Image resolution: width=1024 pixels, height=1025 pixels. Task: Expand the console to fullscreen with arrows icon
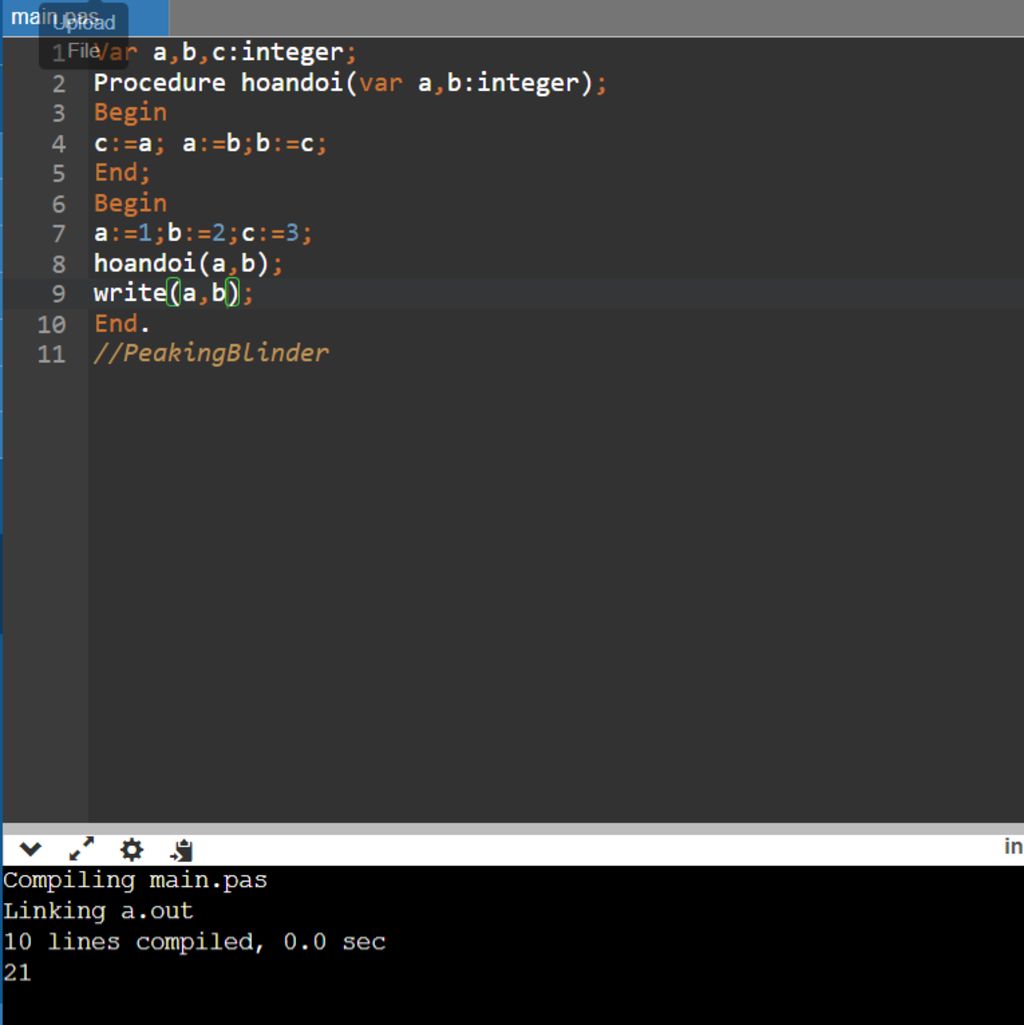pos(81,849)
